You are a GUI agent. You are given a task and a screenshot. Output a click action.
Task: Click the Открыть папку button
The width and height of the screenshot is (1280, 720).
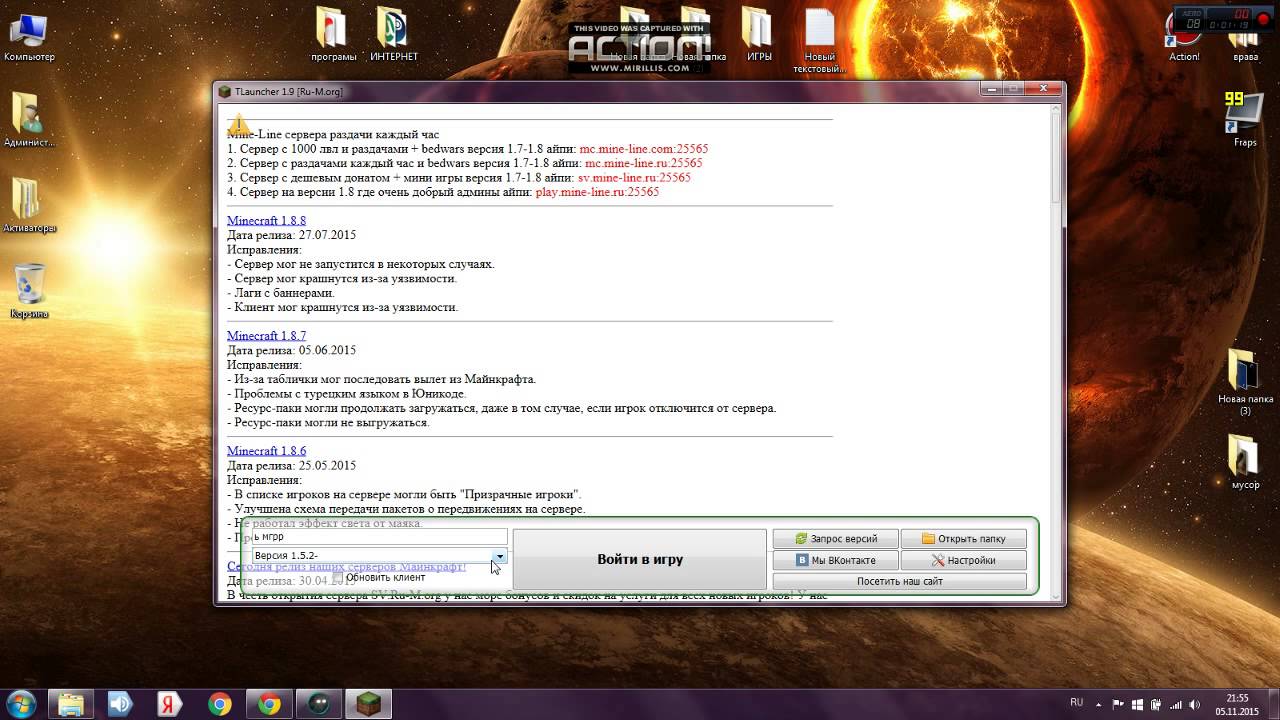click(x=964, y=539)
